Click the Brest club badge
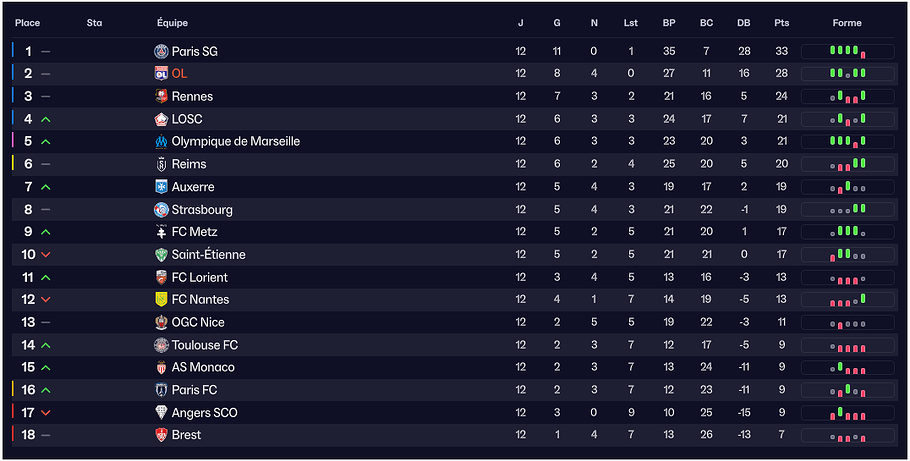Viewport: 910px width, 461px height. 162,435
